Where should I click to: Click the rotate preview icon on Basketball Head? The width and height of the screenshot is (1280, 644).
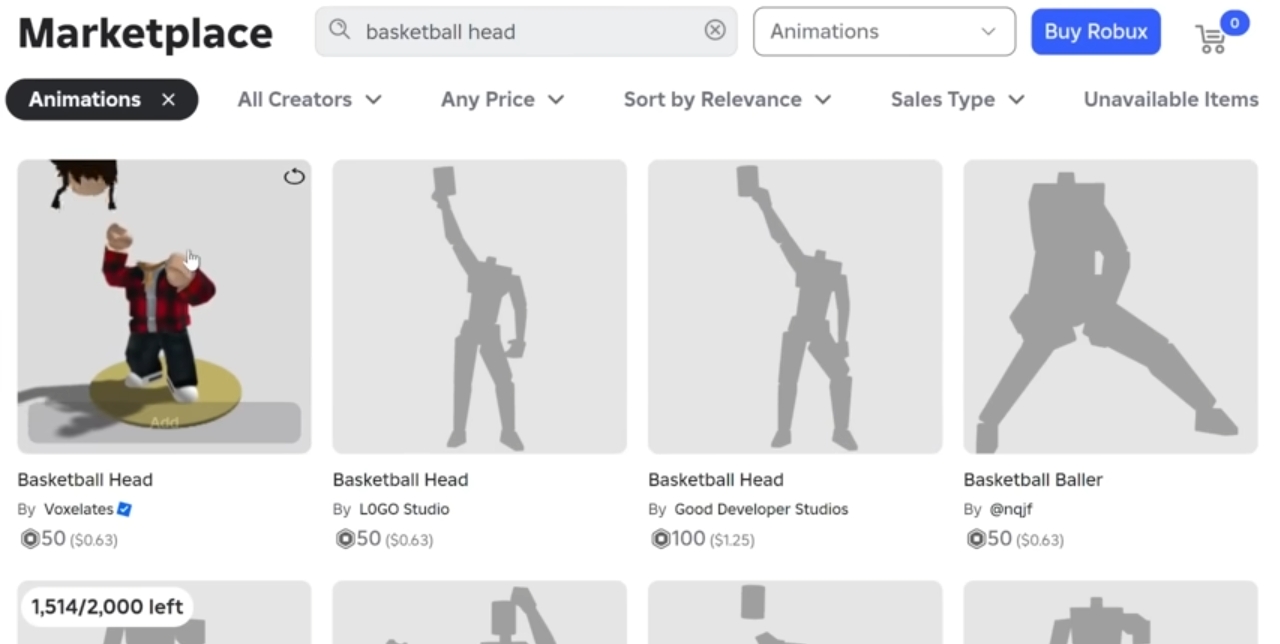(294, 176)
